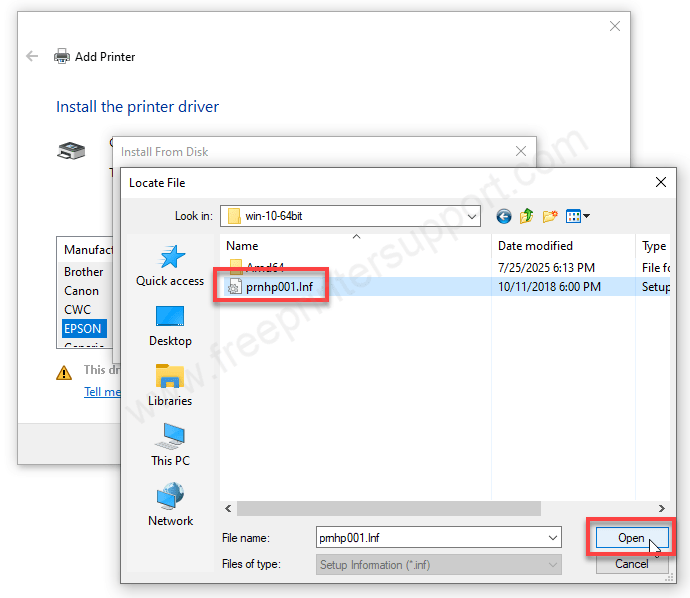The height and width of the screenshot is (598, 690).
Task: Click the Back navigation icon in Locate File
Action: coord(503,216)
